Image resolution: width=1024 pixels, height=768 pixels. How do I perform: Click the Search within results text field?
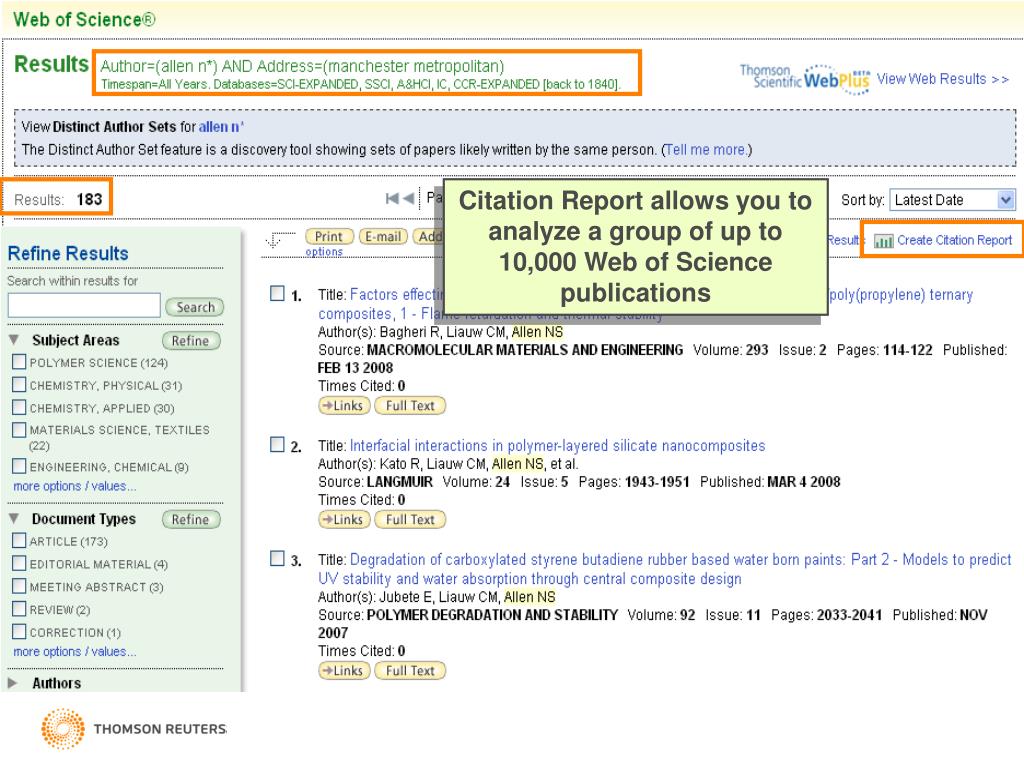pyautogui.click(x=84, y=305)
